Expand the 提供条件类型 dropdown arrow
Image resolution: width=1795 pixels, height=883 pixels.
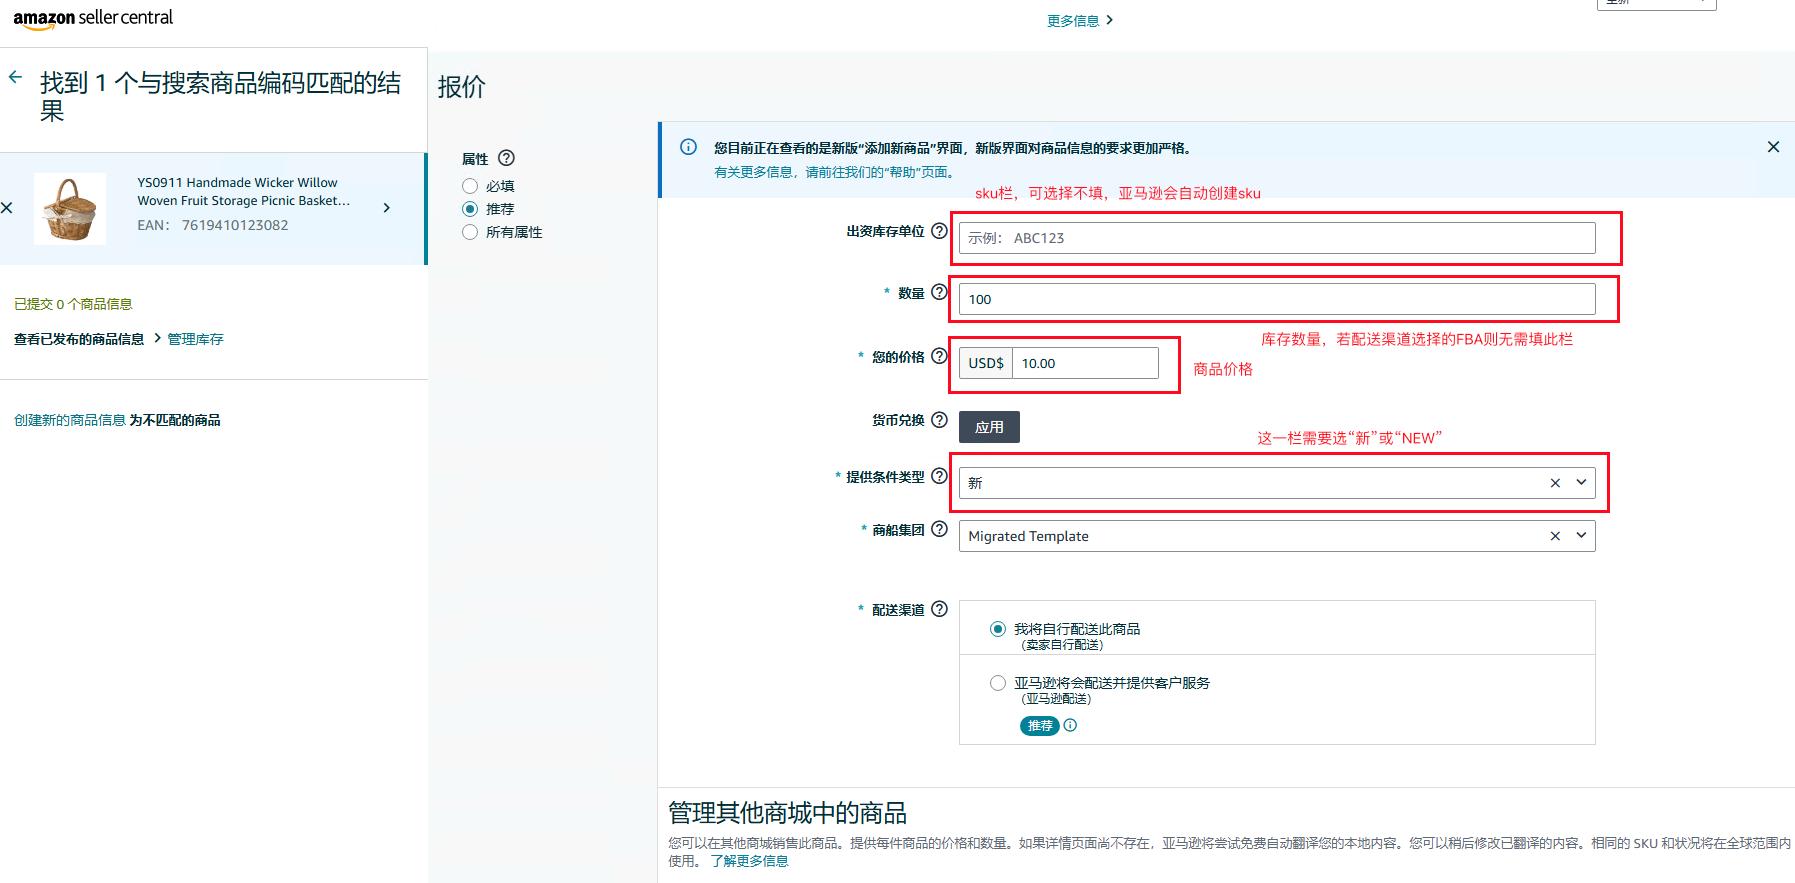click(1581, 482)
